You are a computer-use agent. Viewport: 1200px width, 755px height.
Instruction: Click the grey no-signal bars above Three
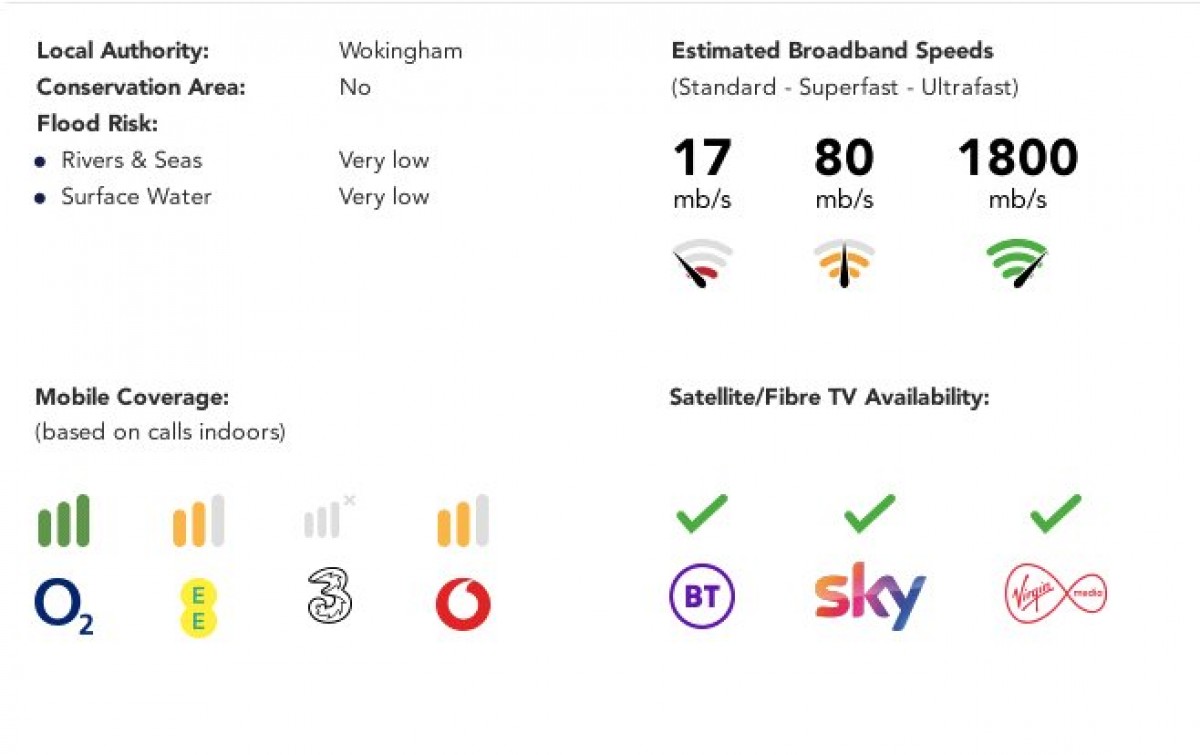[x=330, y=516]
